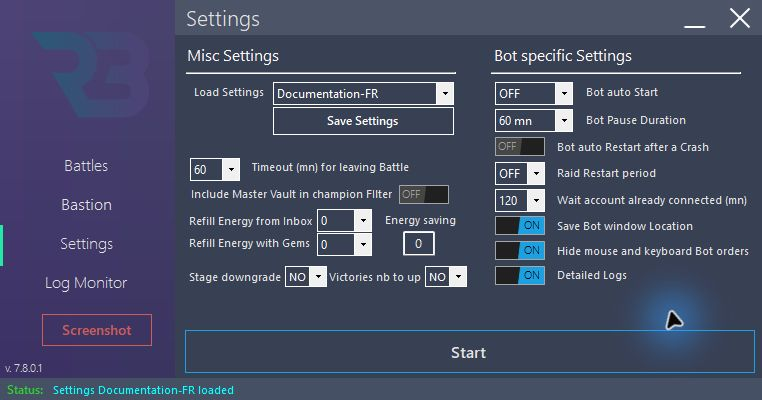Click the Start button
Viewport: 762px width, 400px height.
469,352
